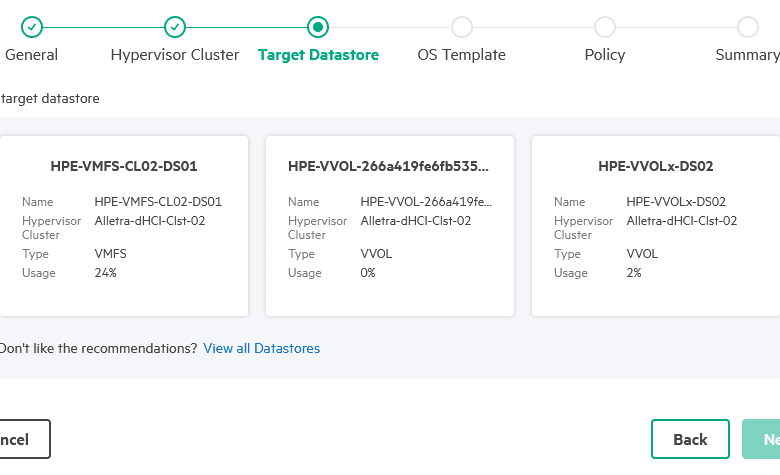Click the name value HPE-VVOL-266a419fe...
This screenshot has width=780, height=475.
(426, 201)
